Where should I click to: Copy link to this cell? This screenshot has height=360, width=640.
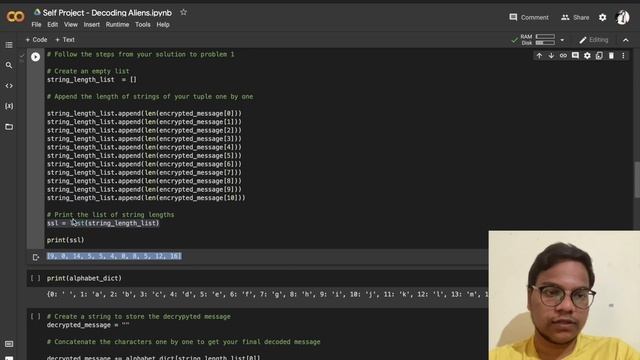[563, 56]
